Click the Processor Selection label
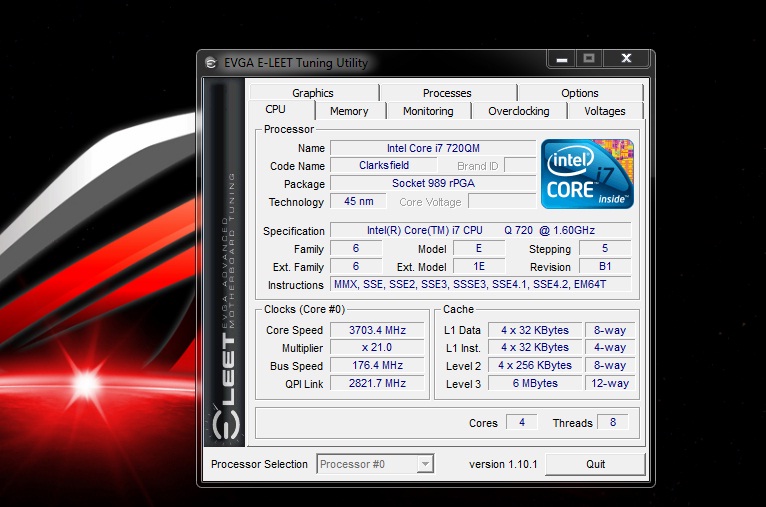Screen dimensions: 766x507 [x=259, y=464]
